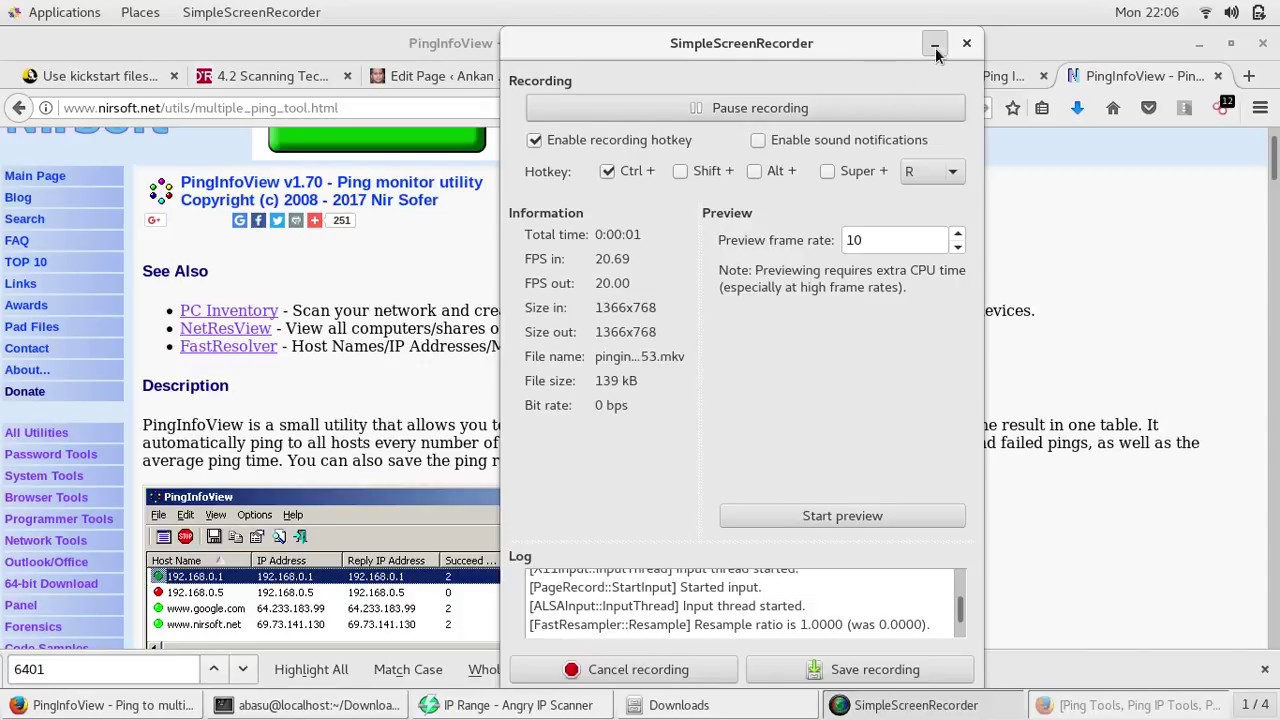Open extension icon with 12 badge
The width and height of the screenshot is (1280, 720).
1222,107
